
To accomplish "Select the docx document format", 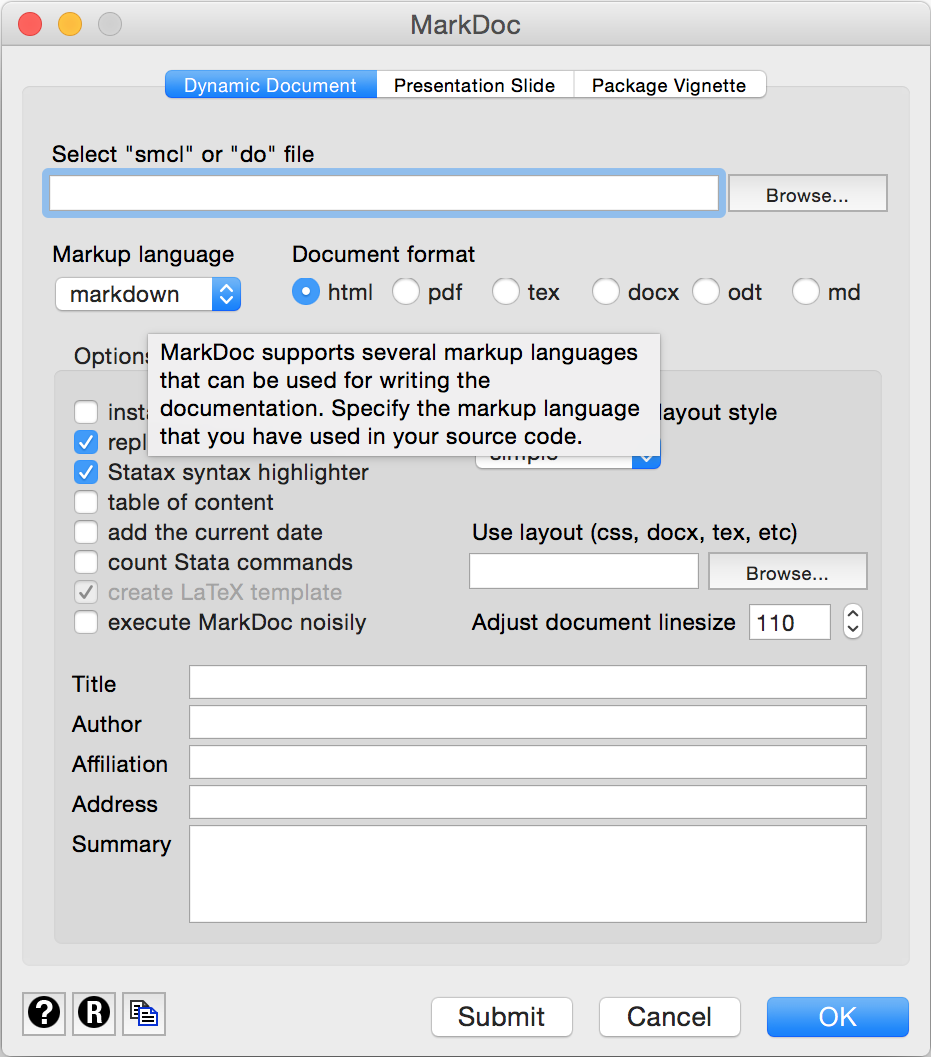I will tap(606, 292).
